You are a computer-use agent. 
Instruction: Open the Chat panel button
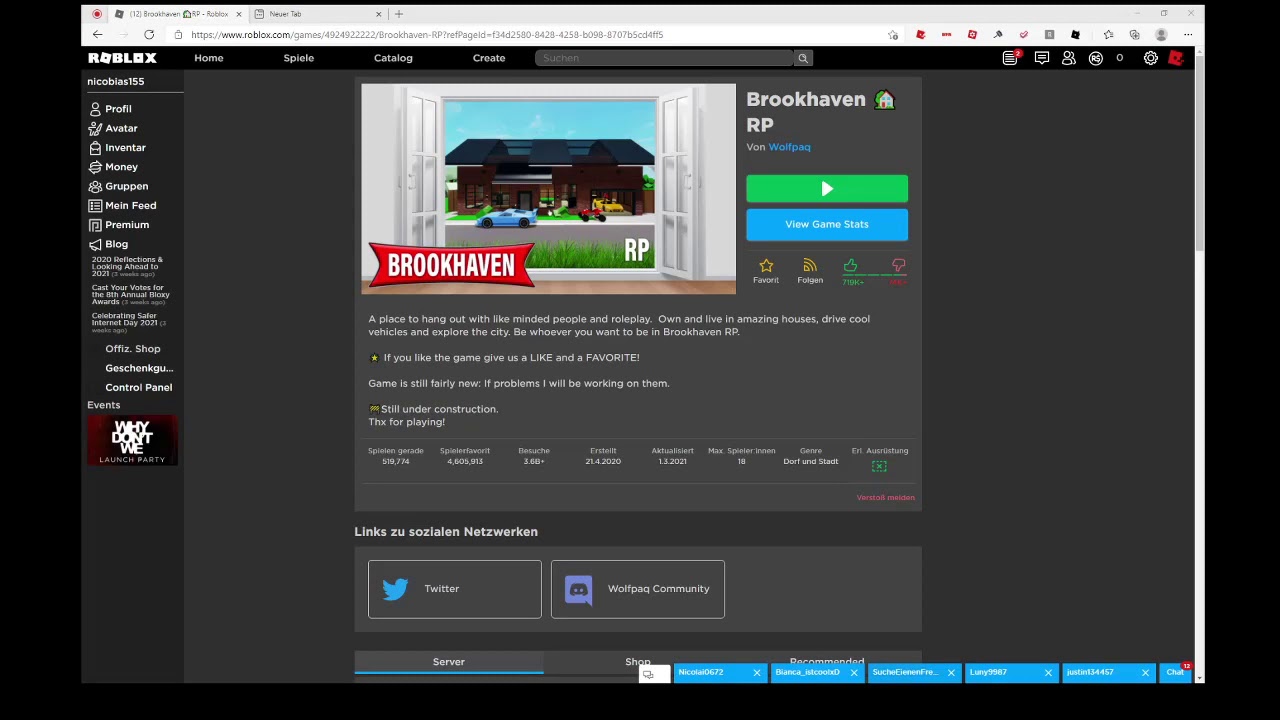point(1175,673)
